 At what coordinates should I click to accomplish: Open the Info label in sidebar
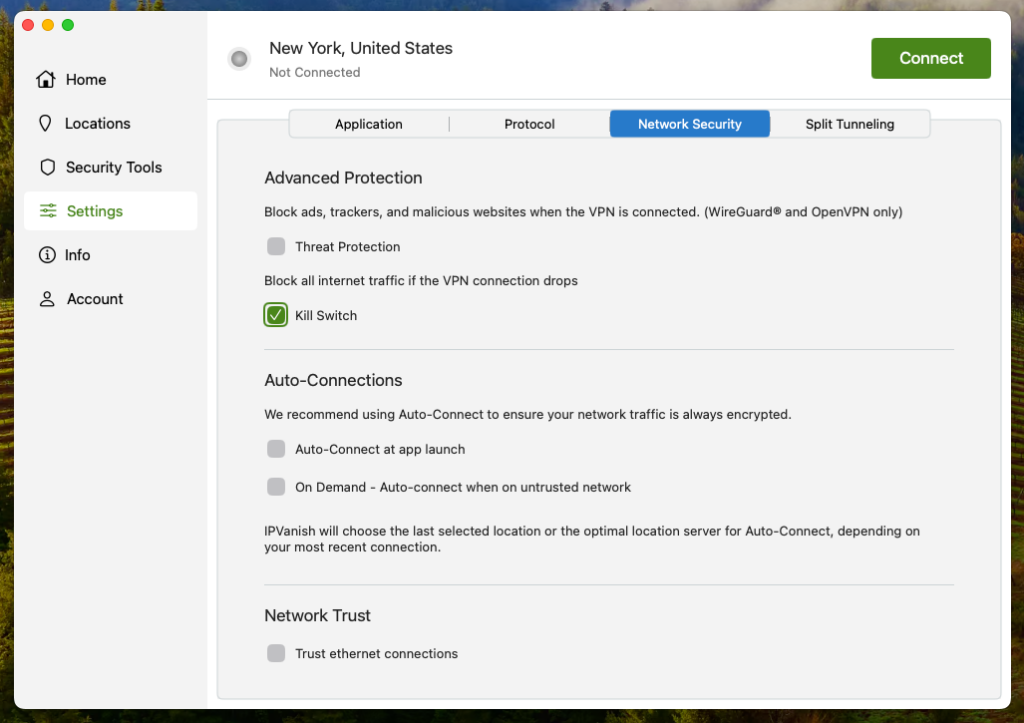pos(77,255)
